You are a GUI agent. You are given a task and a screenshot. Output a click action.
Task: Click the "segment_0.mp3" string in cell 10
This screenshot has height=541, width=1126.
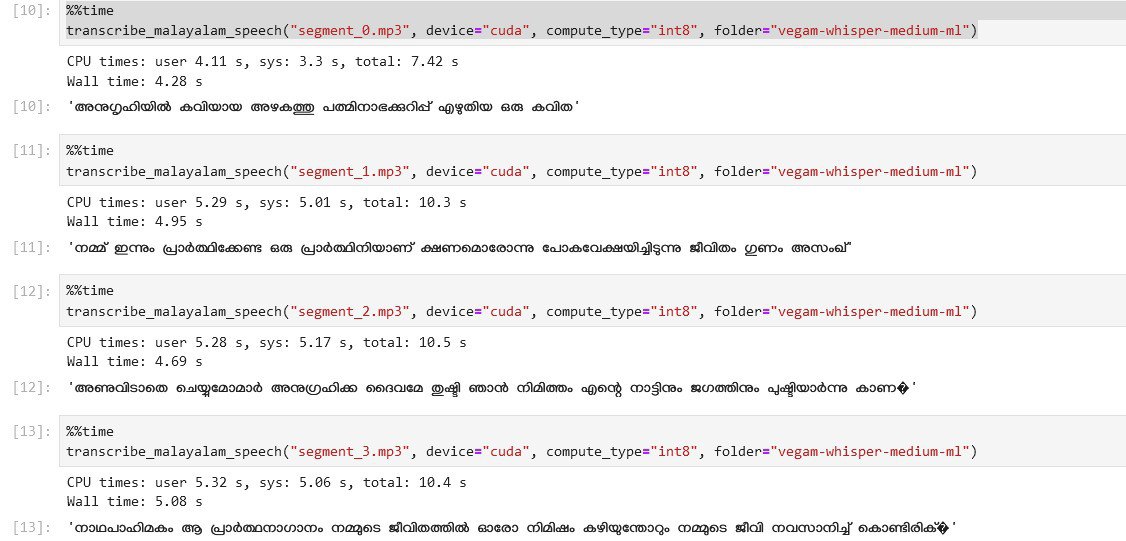pos(349,31)
